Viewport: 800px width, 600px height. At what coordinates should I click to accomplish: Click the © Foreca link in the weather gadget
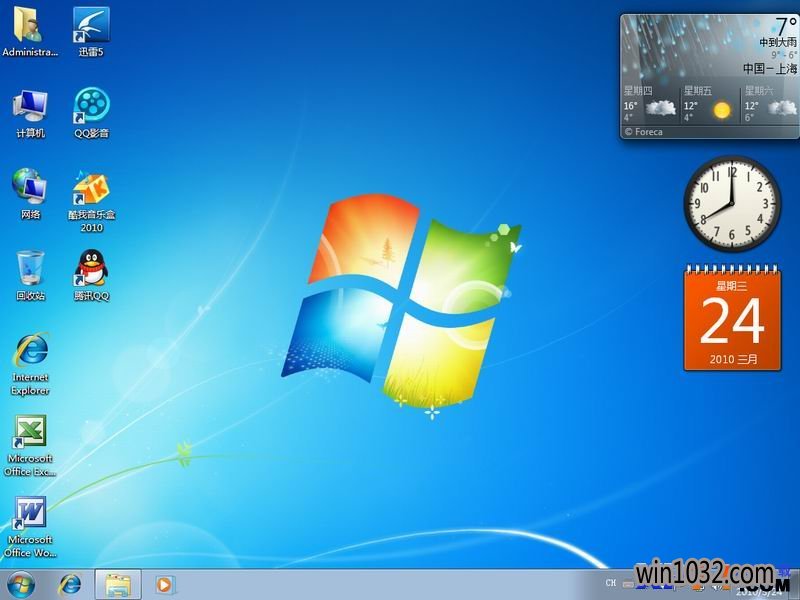pyautogui.click(x=644, y=131)
